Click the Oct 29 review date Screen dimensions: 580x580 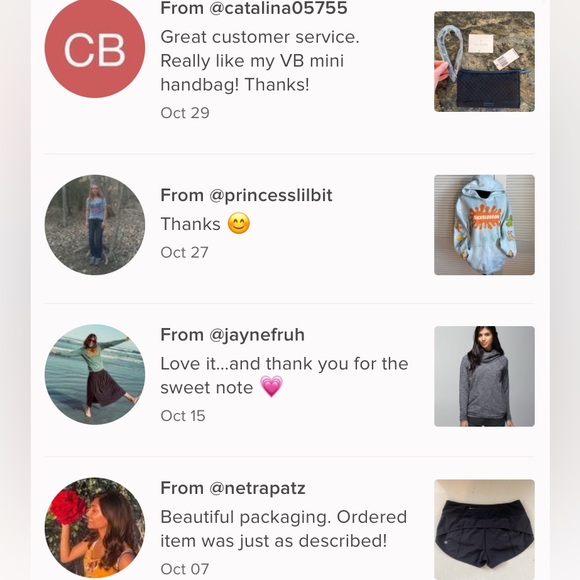pos(185,113)
